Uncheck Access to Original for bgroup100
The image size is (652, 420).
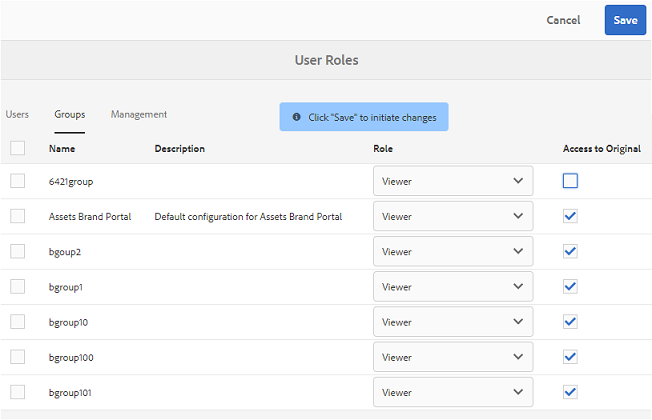click(x=570, y=357)
